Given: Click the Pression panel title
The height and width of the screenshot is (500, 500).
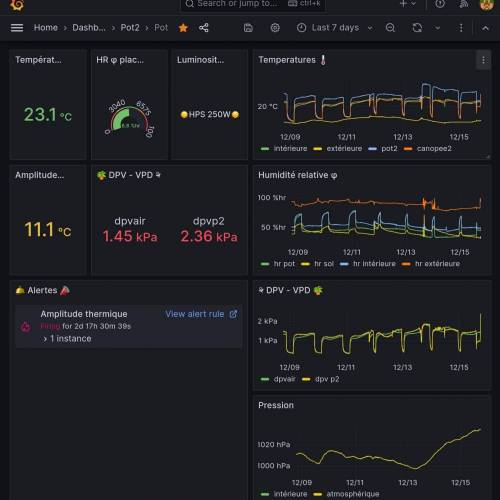Looking at the screenshot, I should 276,405.
